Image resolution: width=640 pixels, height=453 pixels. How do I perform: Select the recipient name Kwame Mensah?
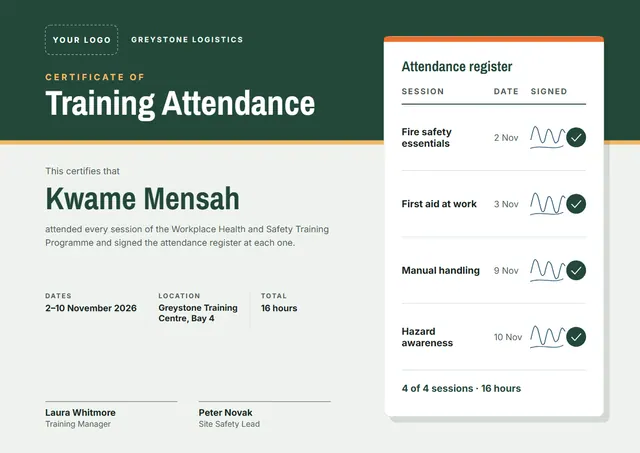point(142,199)
